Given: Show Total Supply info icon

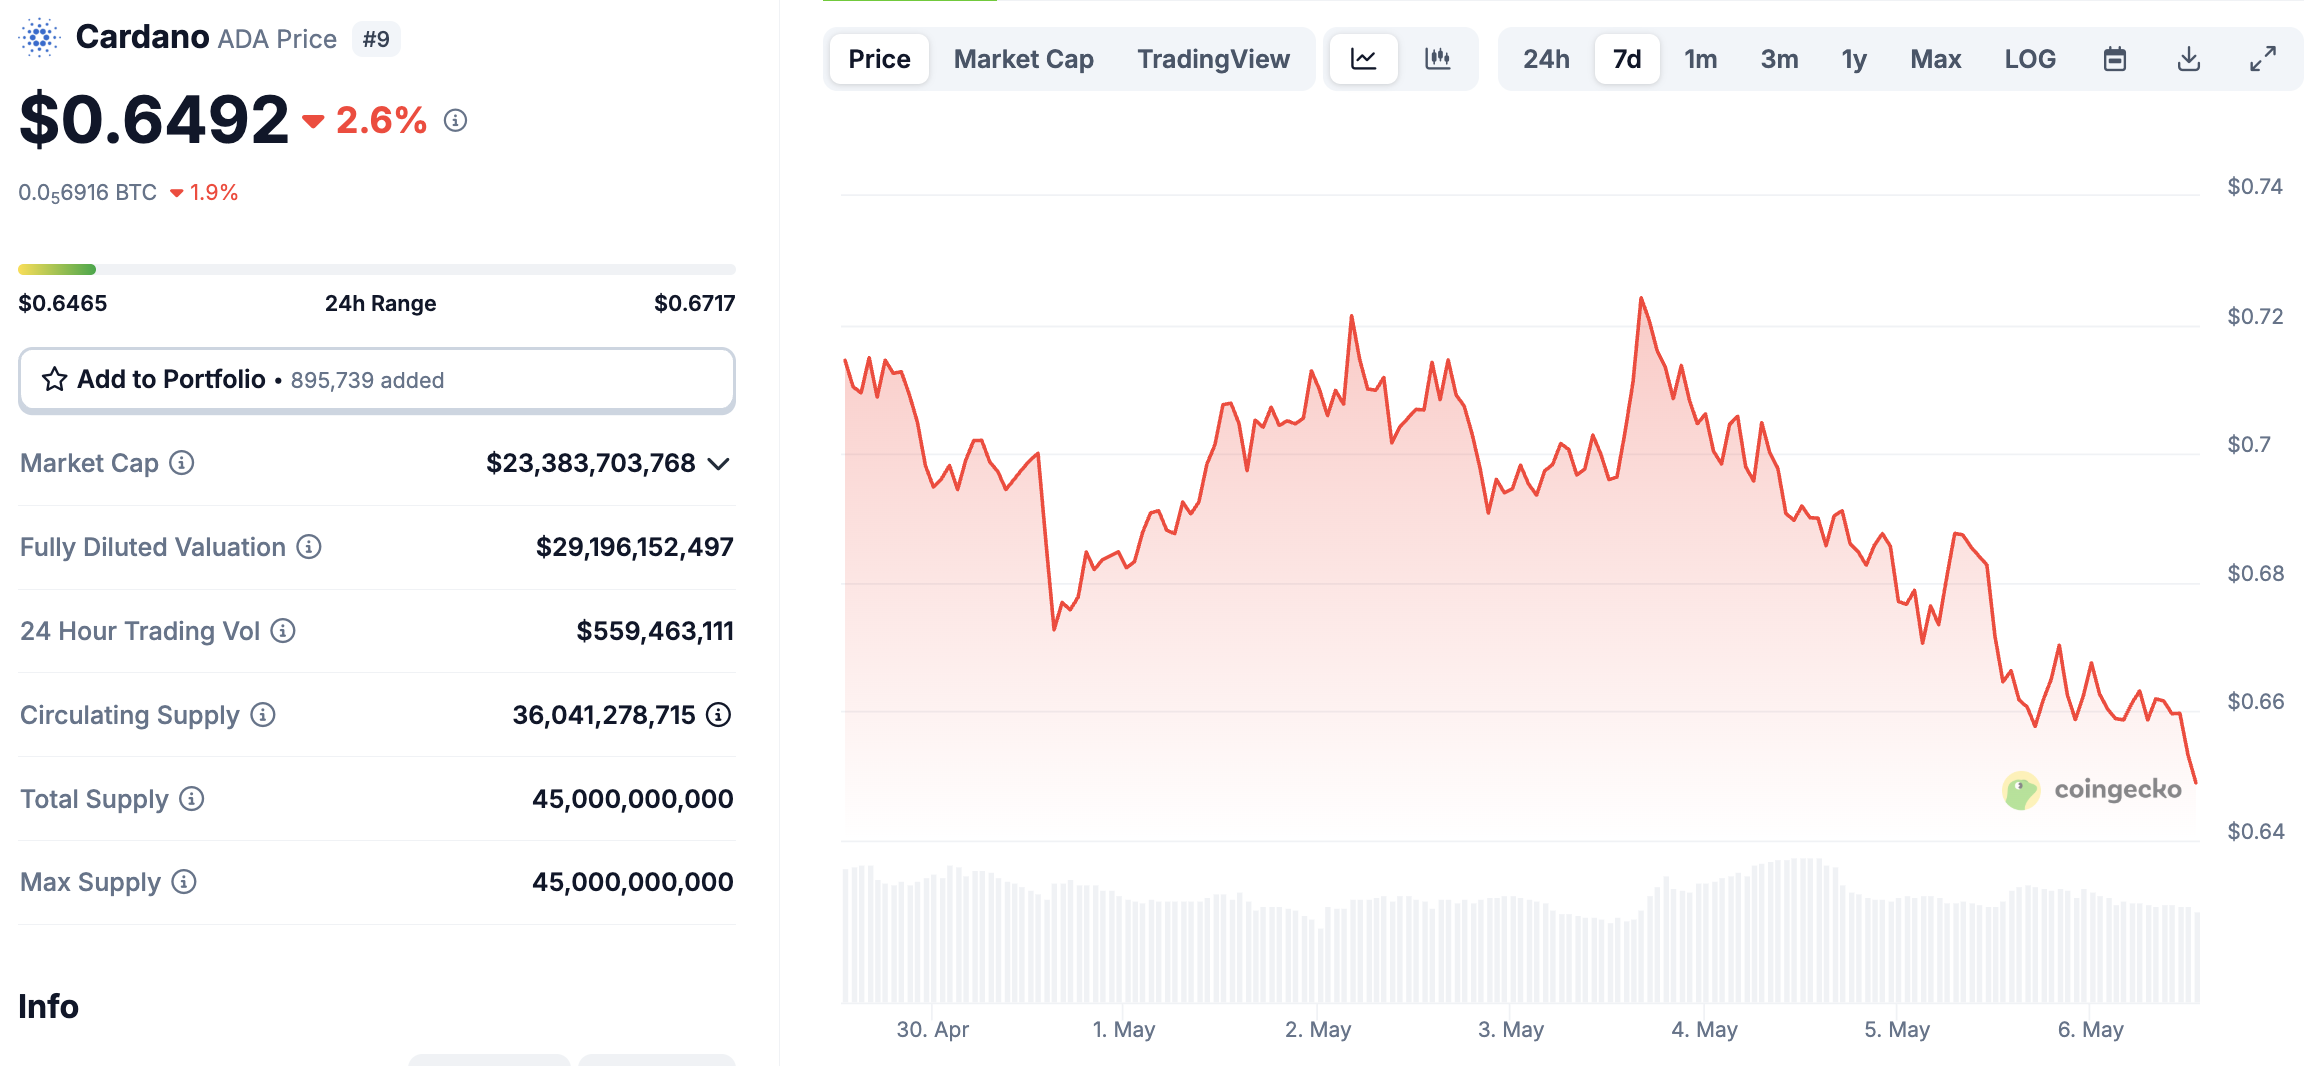Looking at the screenshot, I should pyautogui.click(x=191, y=799).
